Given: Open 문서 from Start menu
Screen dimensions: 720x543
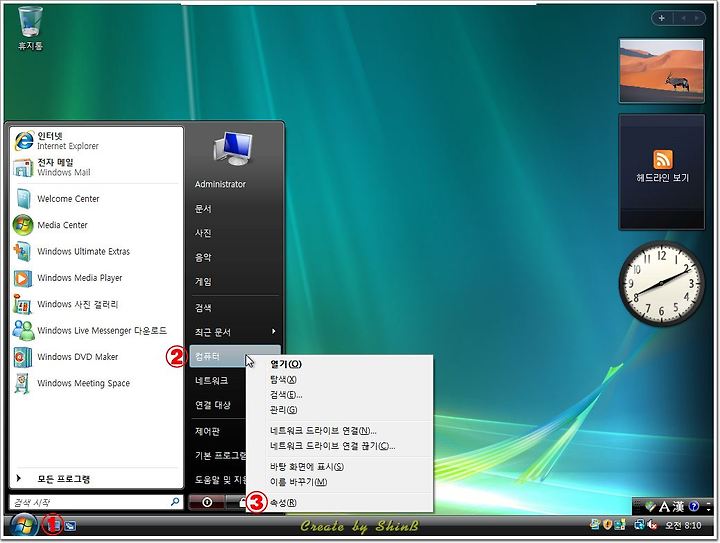Looking at the screenshot, I should click(235, 209).
